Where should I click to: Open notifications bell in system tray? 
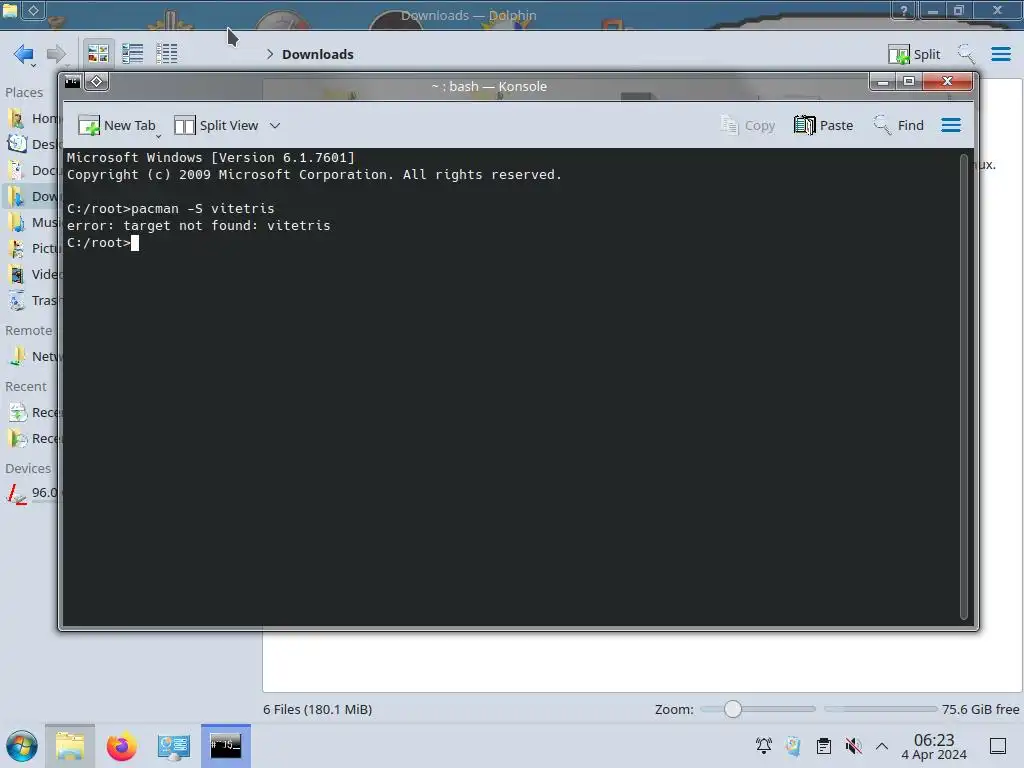click(763, 746)
